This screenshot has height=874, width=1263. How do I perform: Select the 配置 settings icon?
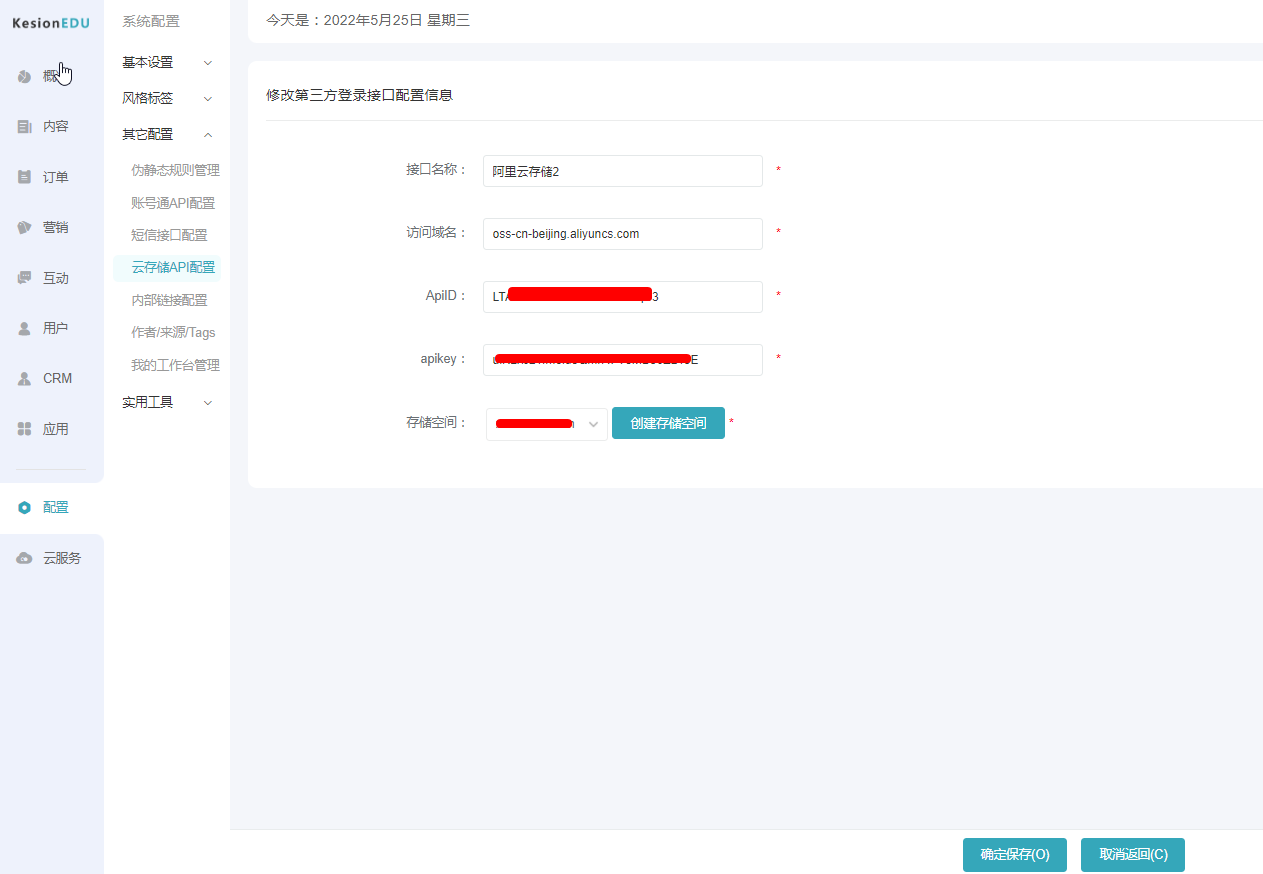click(25, 508)
